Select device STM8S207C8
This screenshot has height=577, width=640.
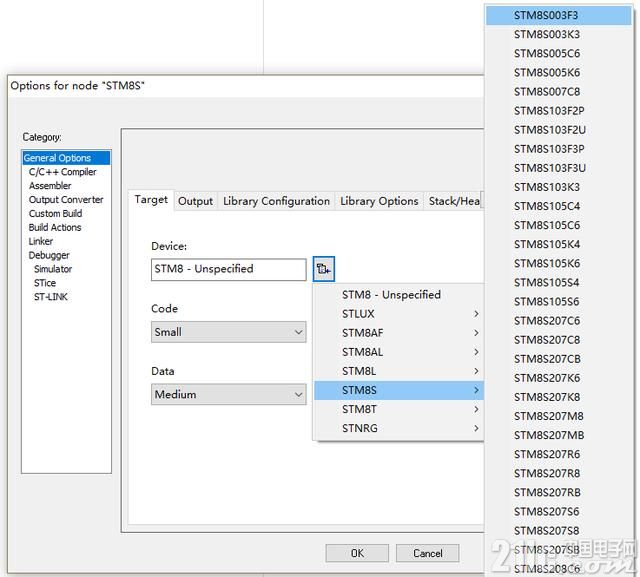[x=558, y=340]
